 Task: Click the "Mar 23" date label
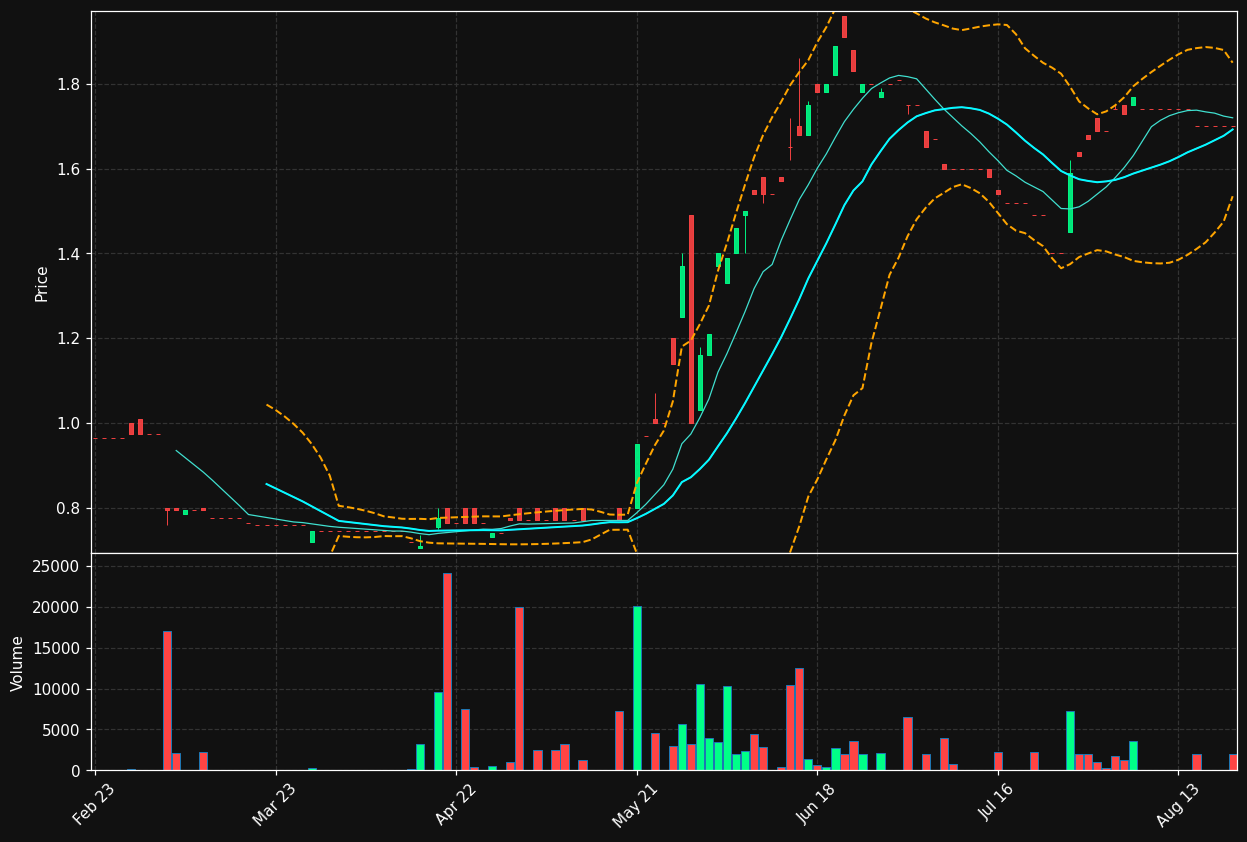click(274, 804)
